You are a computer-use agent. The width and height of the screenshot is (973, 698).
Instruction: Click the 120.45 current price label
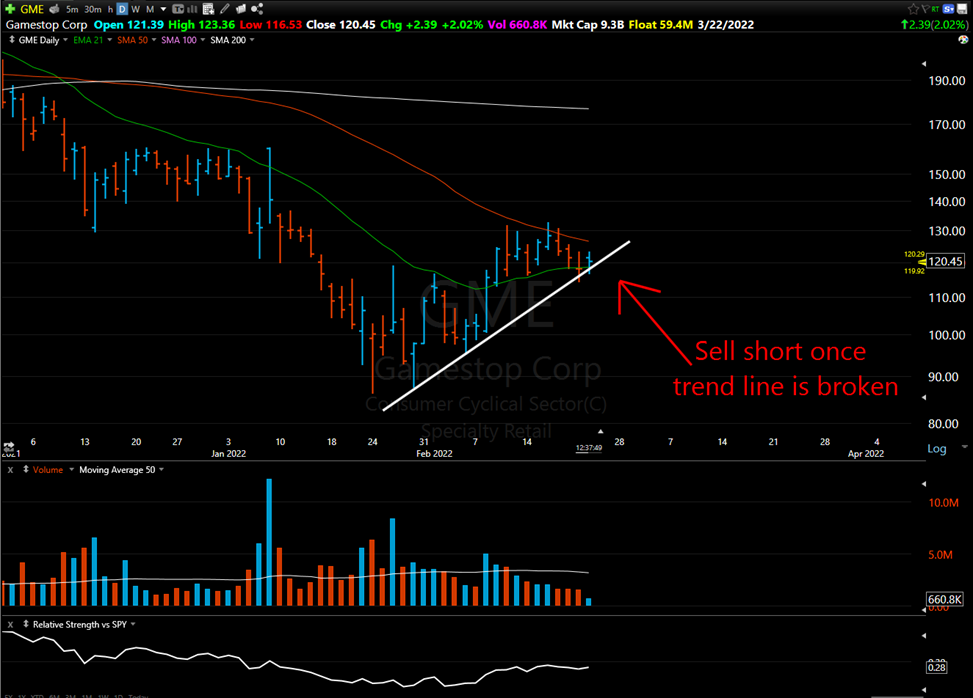[x=946, y=261]
